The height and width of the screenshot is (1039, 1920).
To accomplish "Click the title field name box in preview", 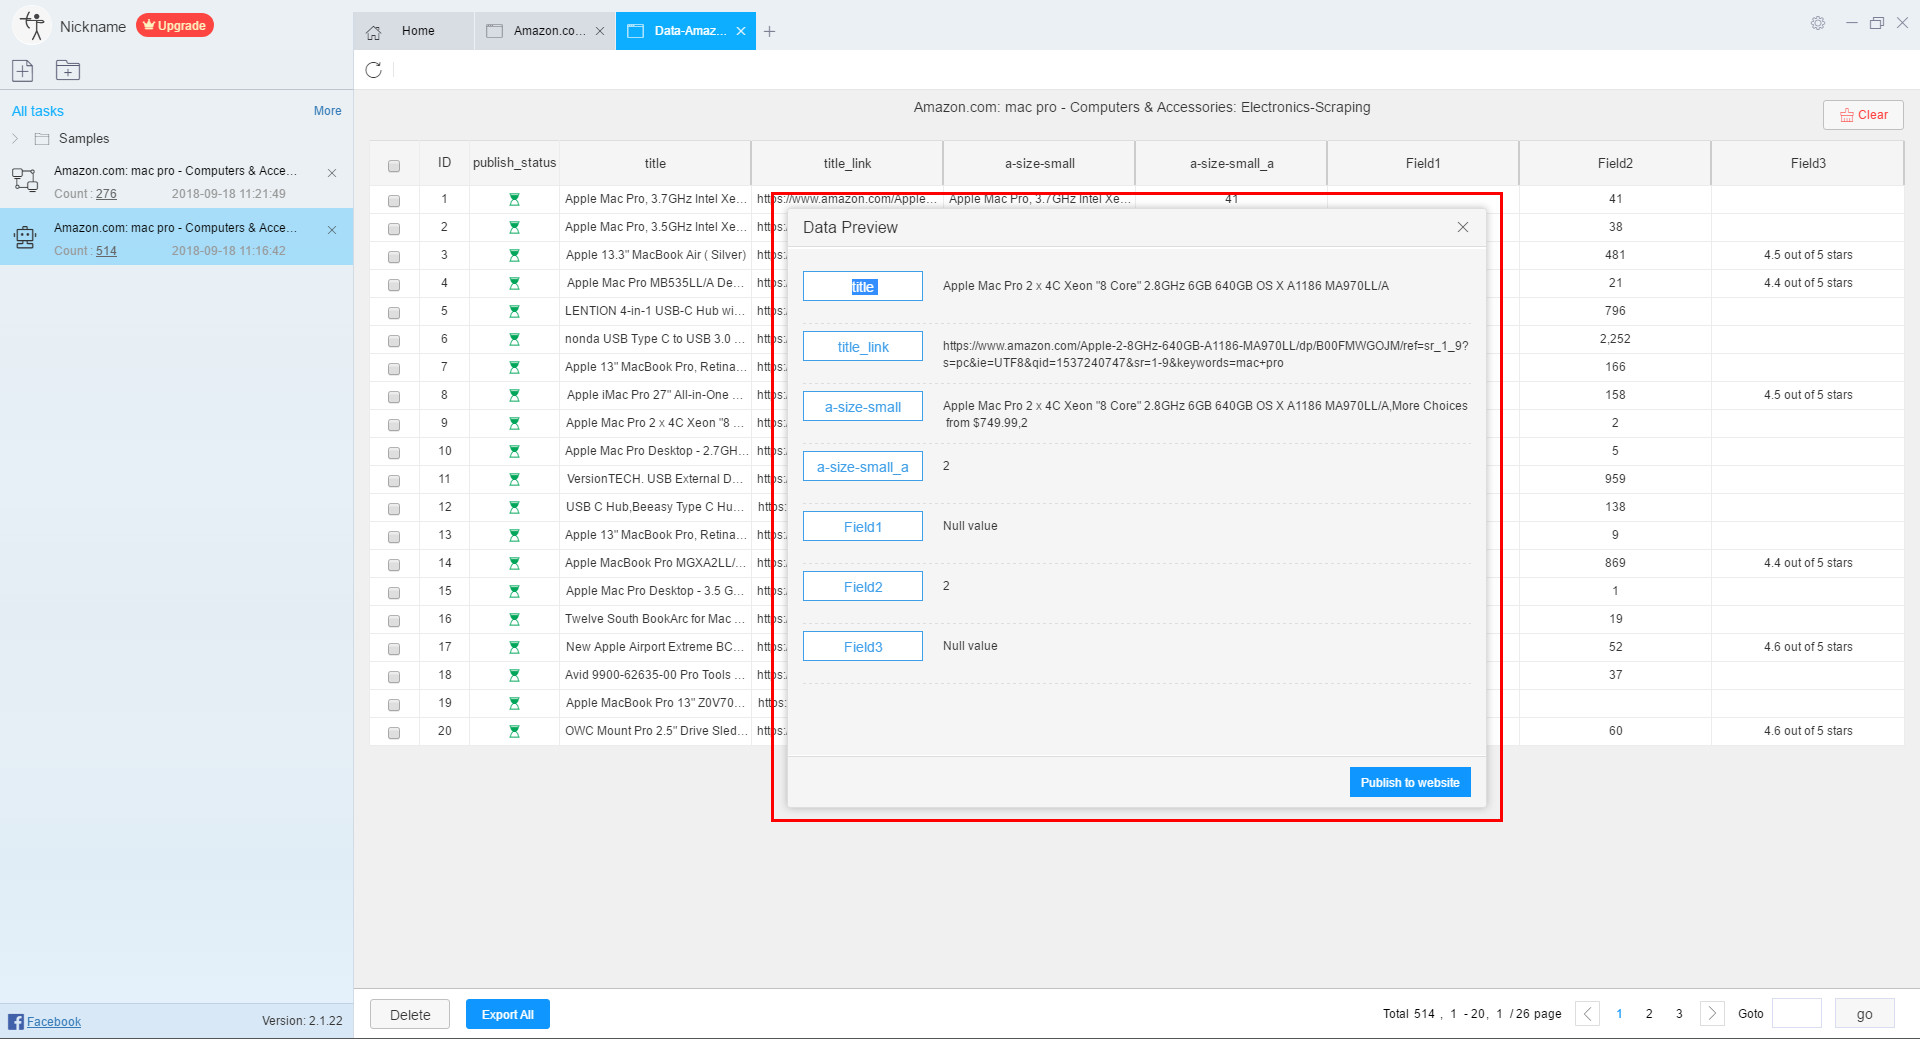I will (863, 286).
